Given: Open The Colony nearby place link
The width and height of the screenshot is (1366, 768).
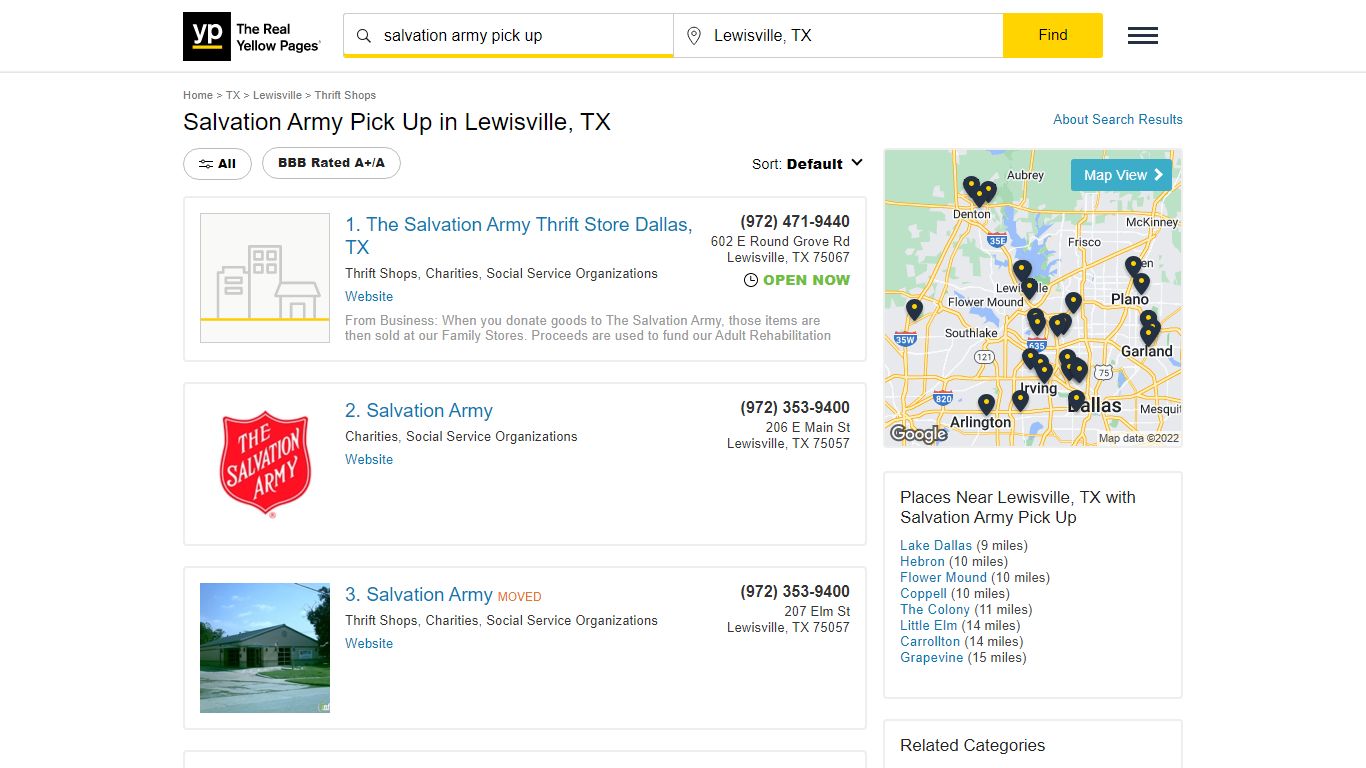Looking at the screenshot, I should [x=935, y=610].
